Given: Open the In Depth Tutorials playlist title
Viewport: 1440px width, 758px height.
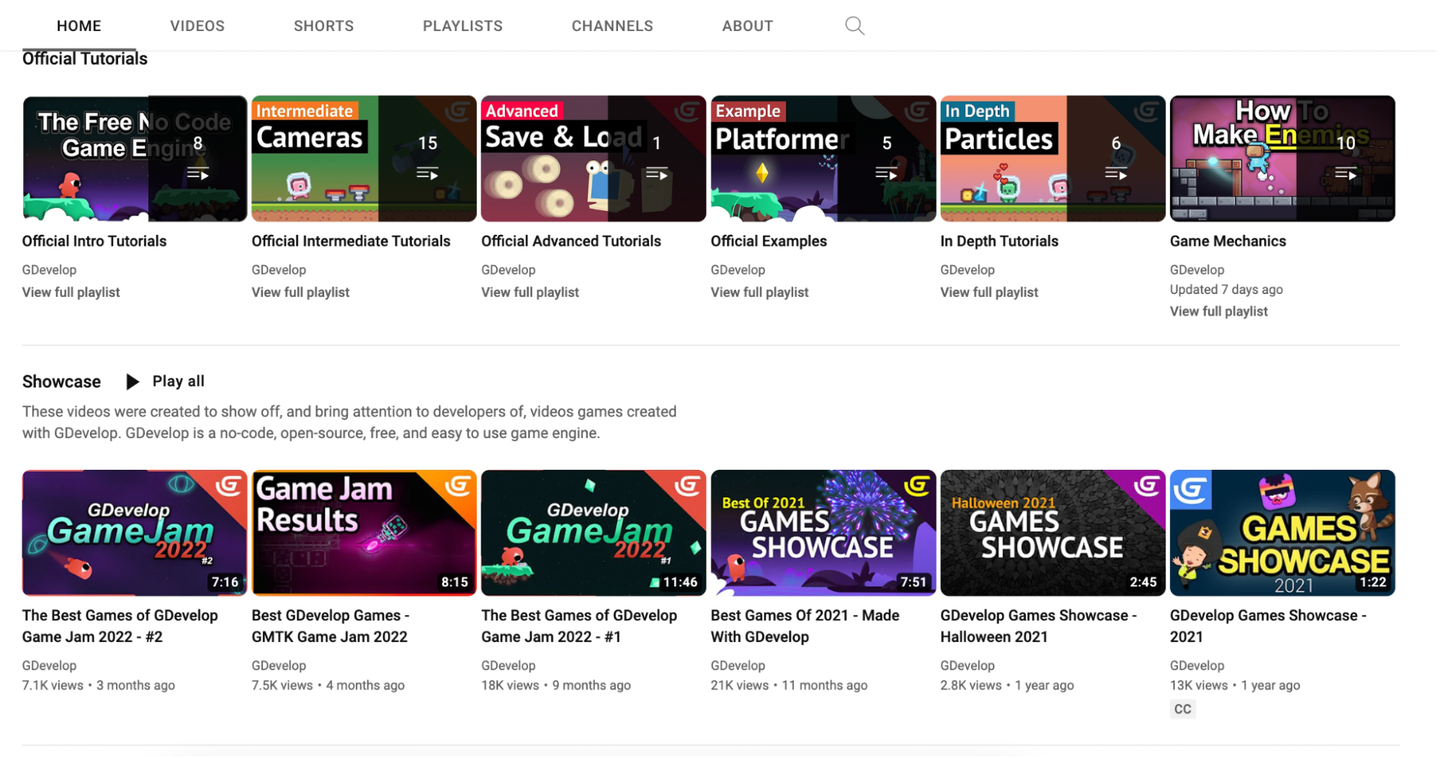Looking at the screenshot, I should click(999, 241).
